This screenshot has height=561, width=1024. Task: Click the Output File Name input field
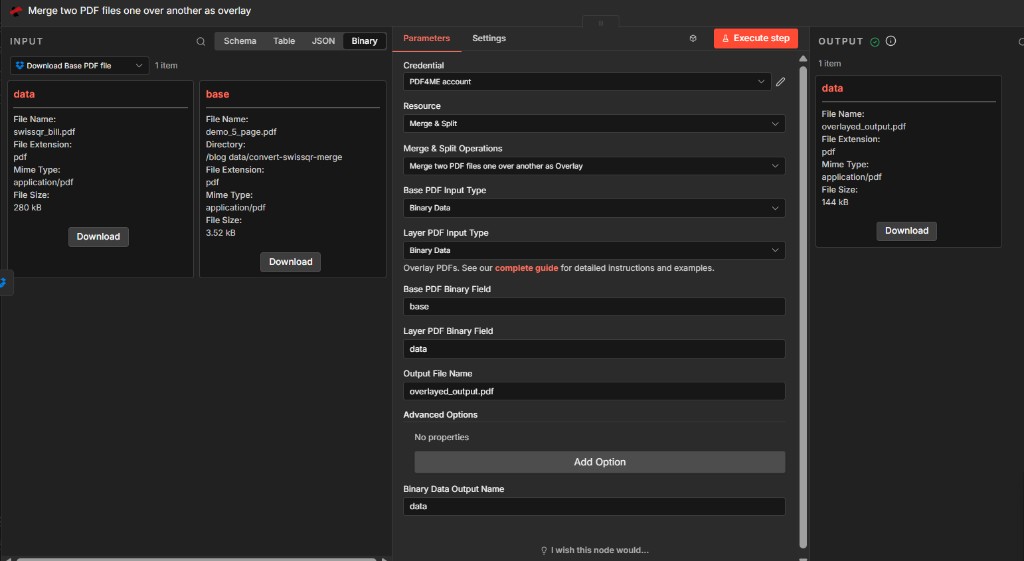[594, 391]
